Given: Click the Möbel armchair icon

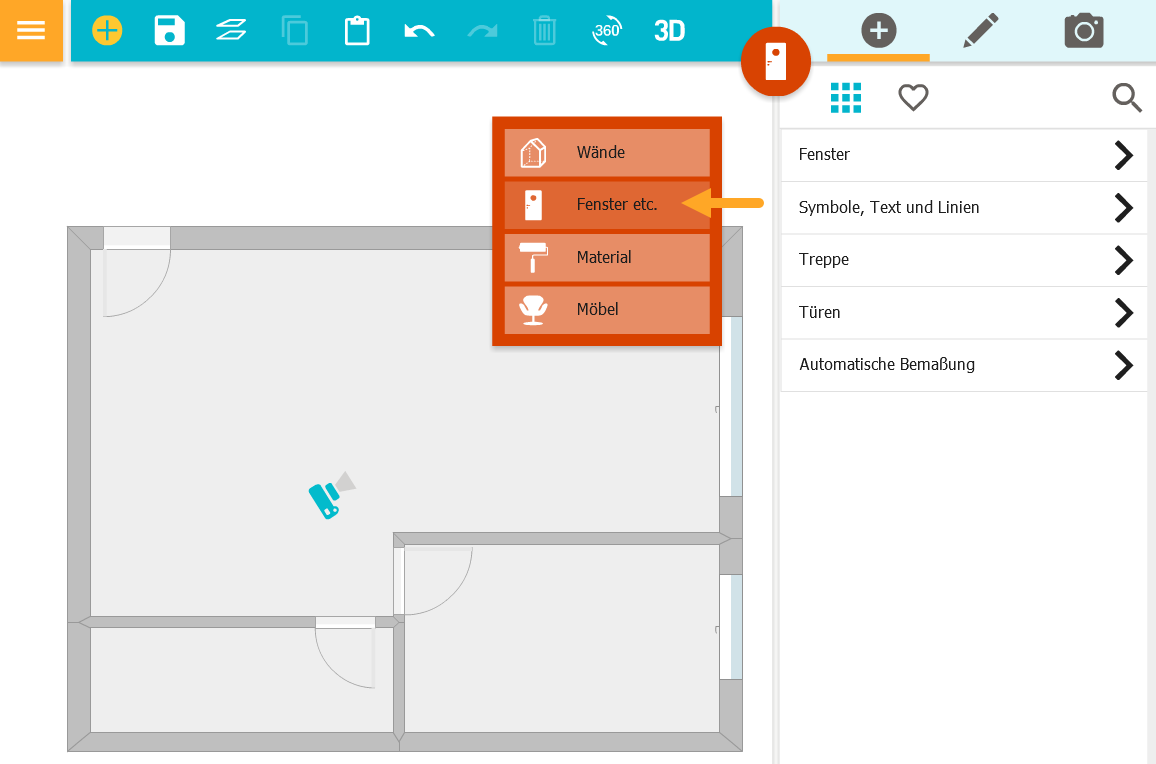Looking at the screenshot, I should [533, 310].
